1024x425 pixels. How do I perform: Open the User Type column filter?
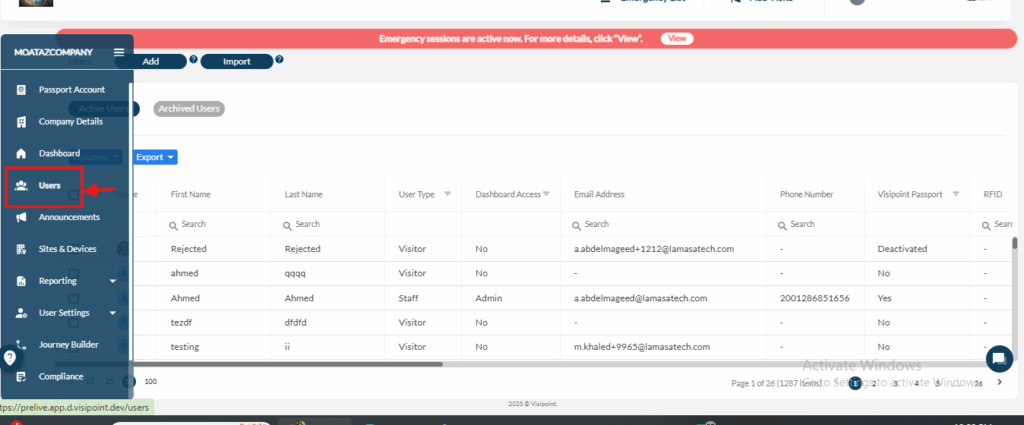tap(447, 194)
